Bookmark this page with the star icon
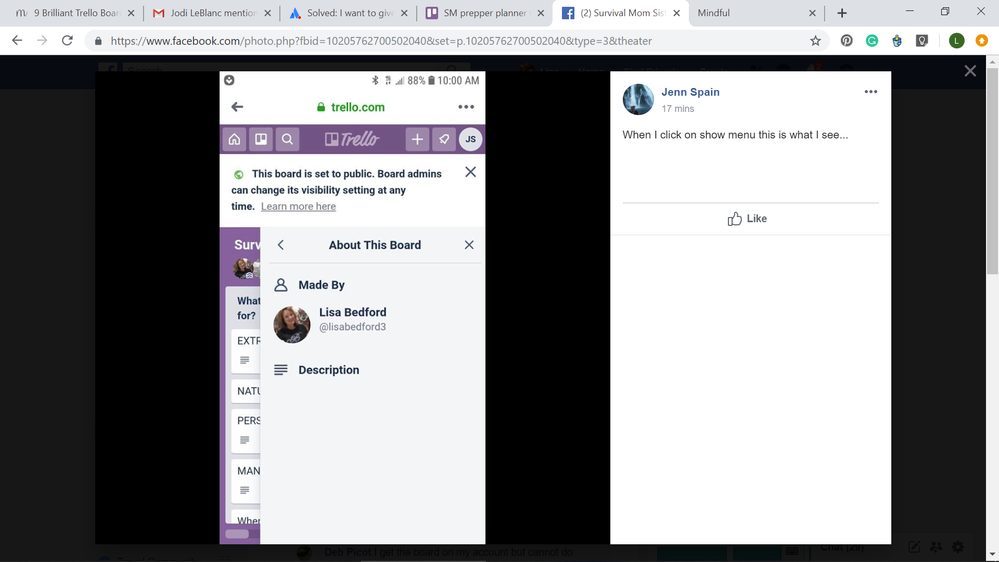Viewport: 999px width, 562px height. click(815, 41)
